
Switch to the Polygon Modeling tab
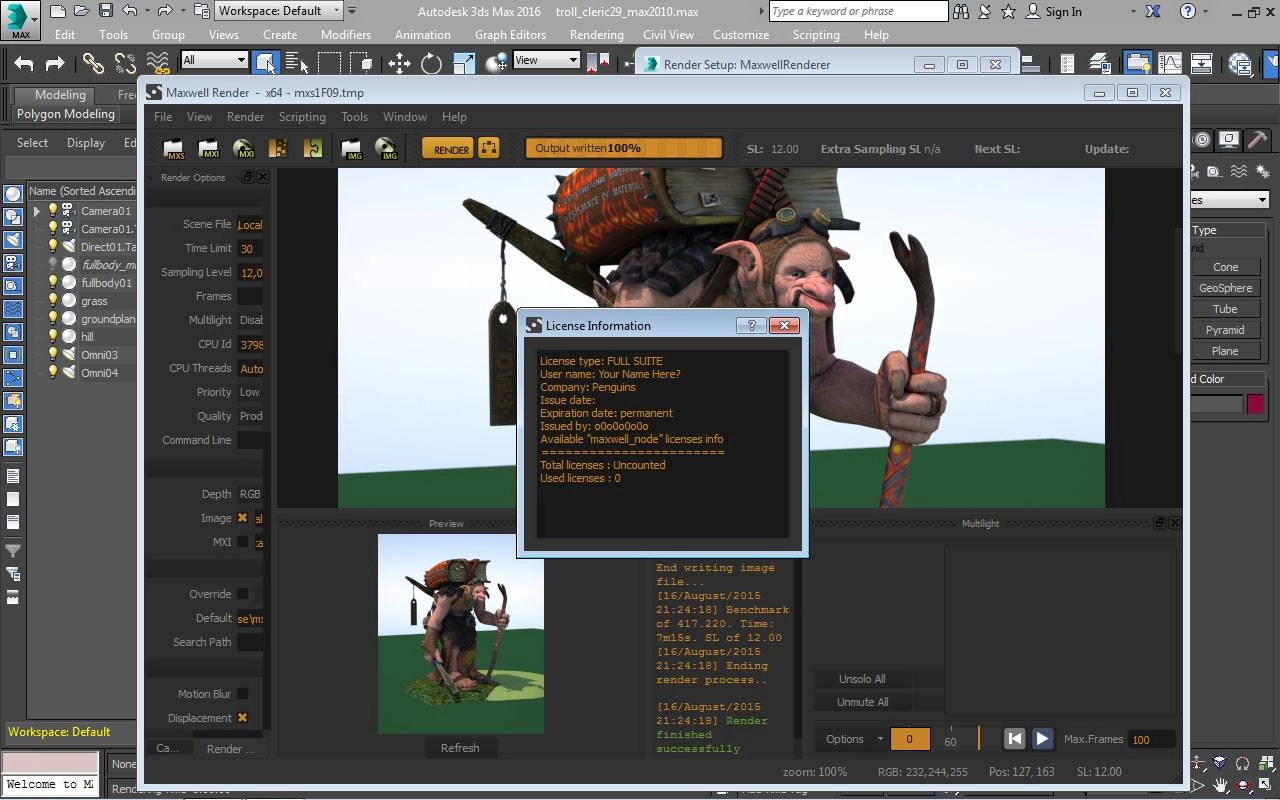66,114
